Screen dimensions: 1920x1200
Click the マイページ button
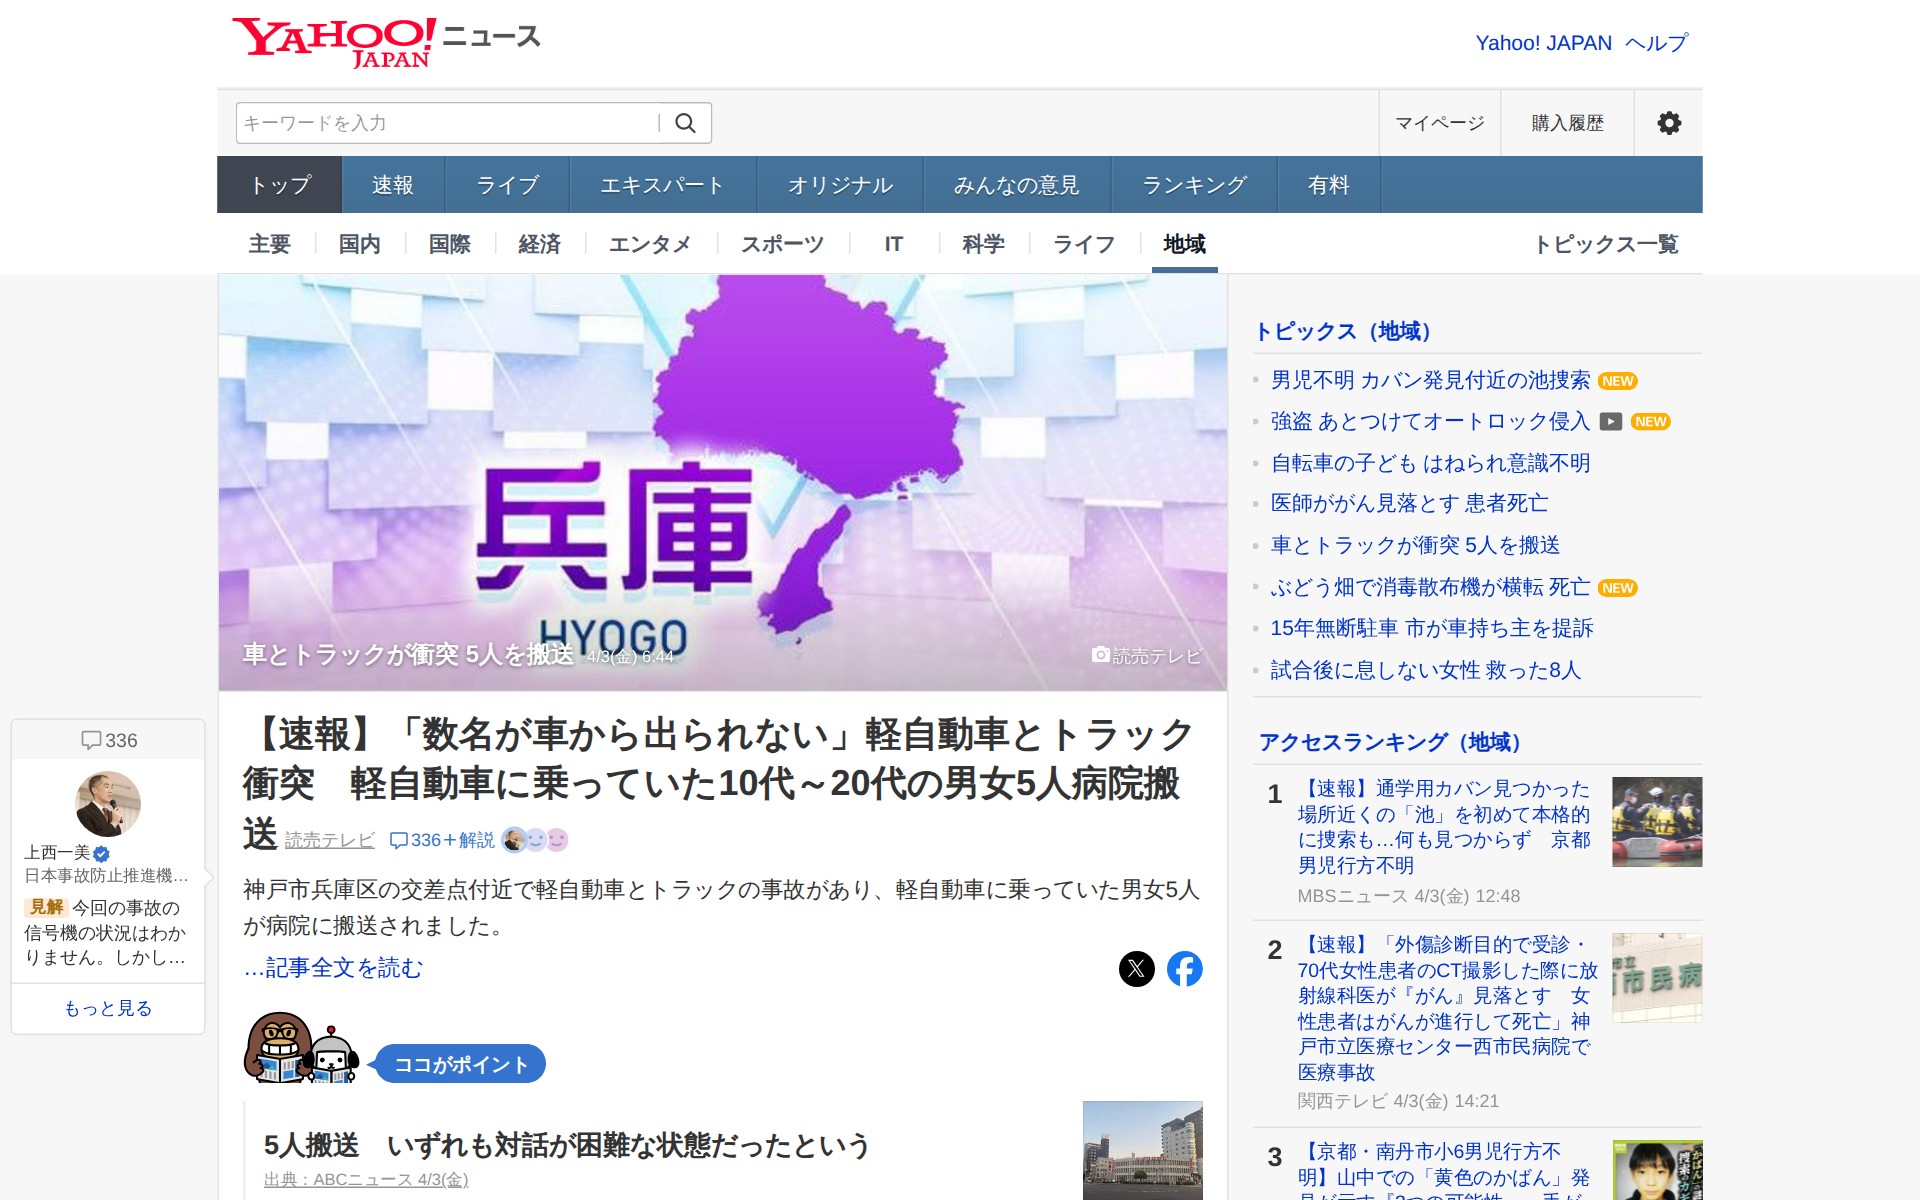click(1439, 123)
